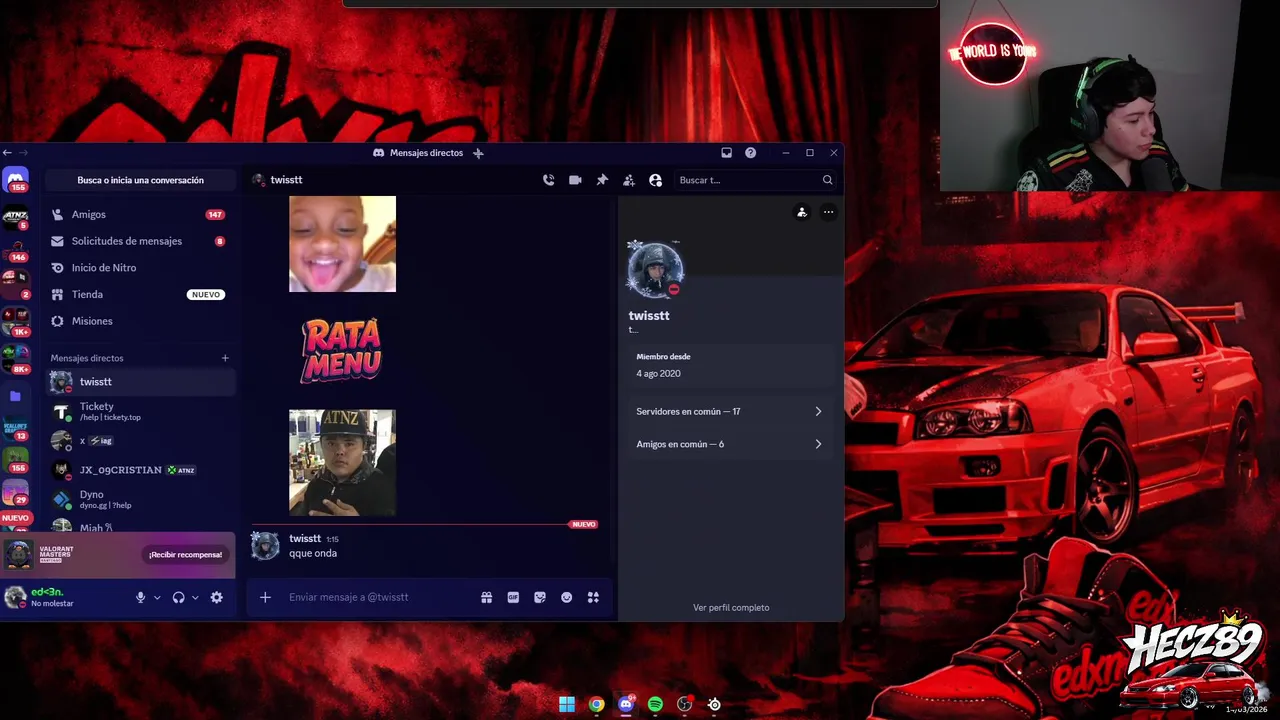Open the Windows Start button
The image size is (1280, 720).
coord(567,704)
